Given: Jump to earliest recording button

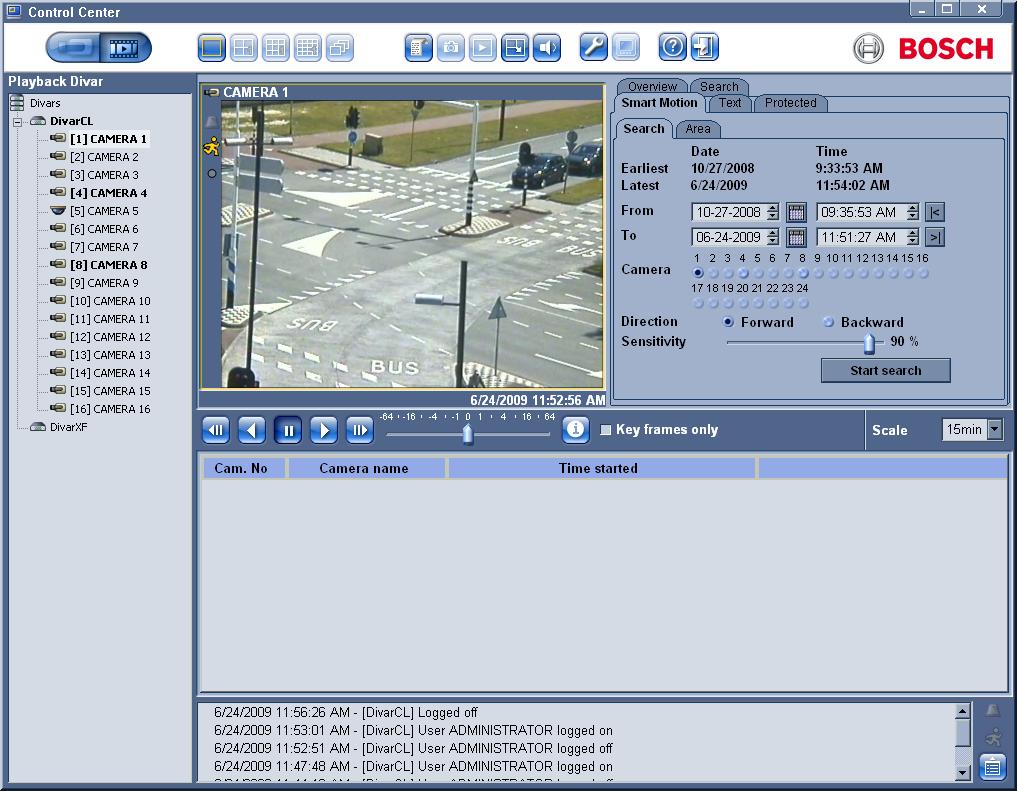Looking at the screenshot, I should [935, 212].
